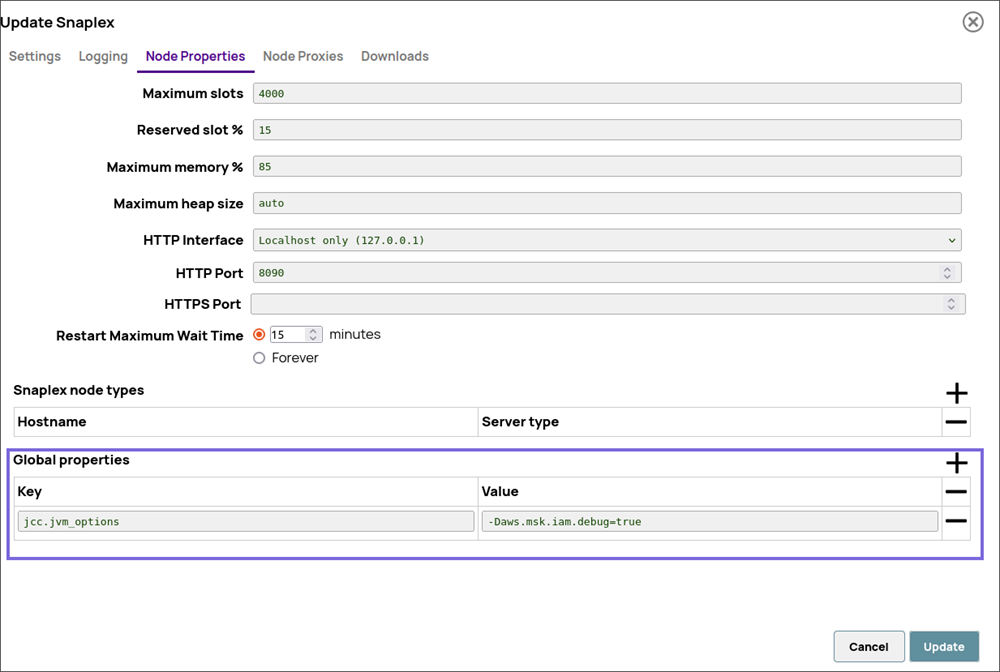This screenshot has width=1000, height=672.
Task: Click minus icon in Global properties header
Action: coord(956,491)
